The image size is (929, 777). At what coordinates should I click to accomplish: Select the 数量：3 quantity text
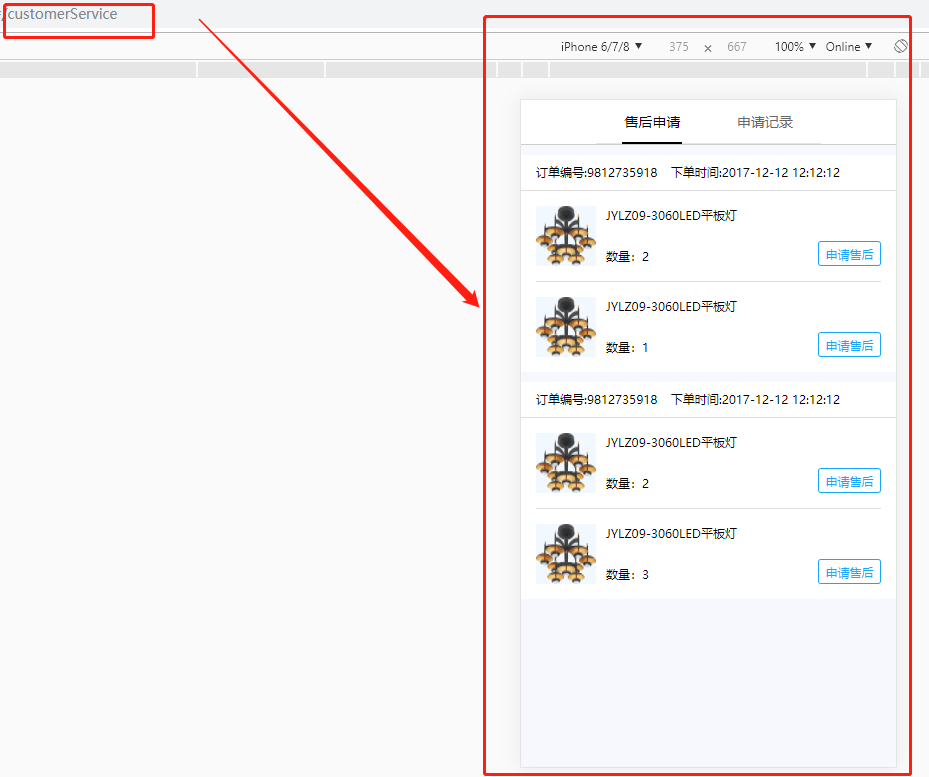tap(627, 574)
